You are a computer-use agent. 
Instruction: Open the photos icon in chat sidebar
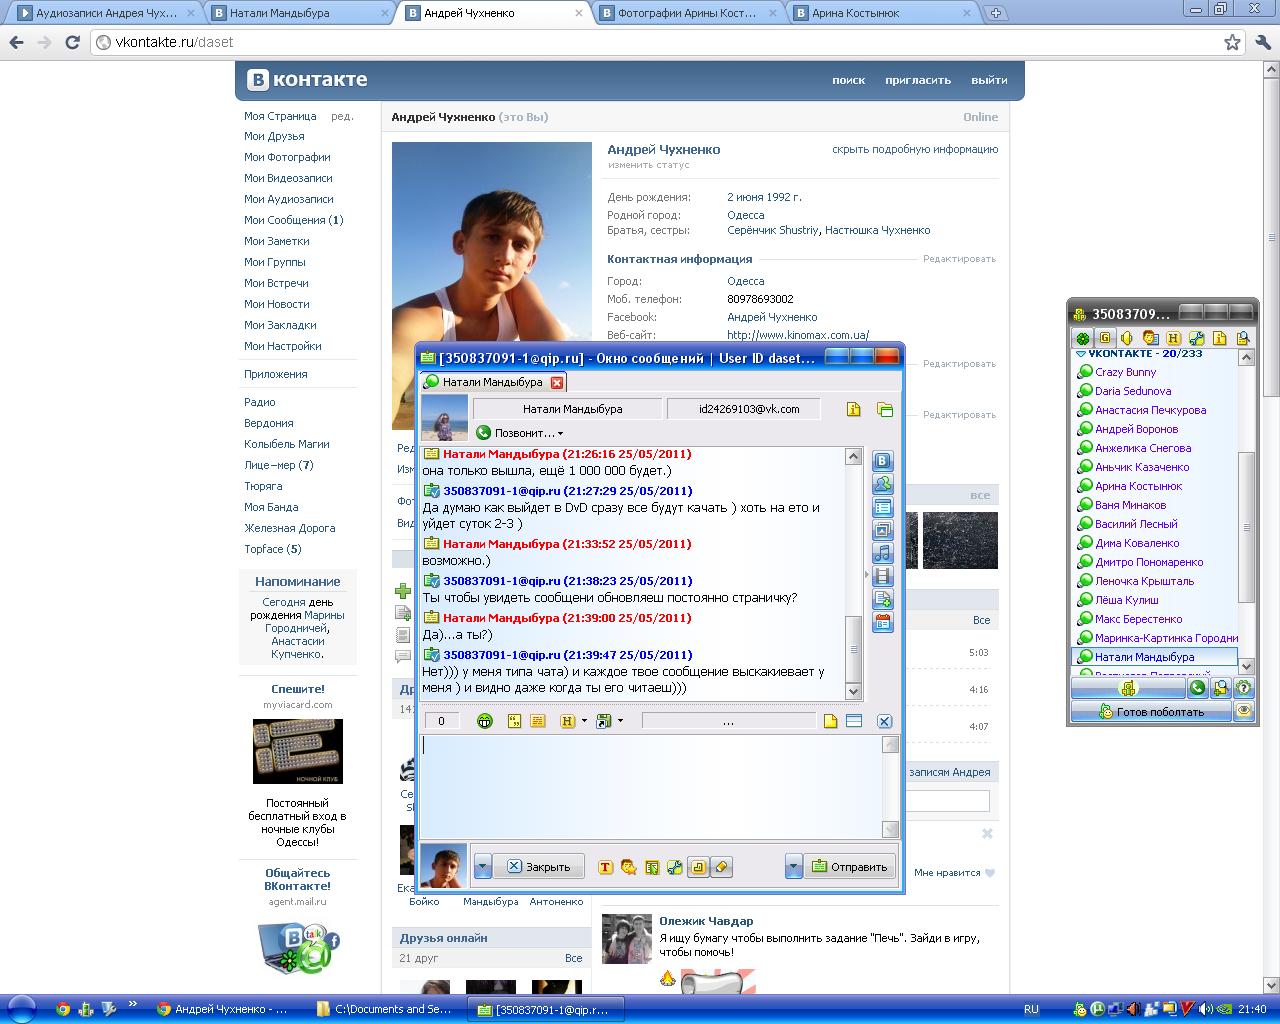tap(883, 530)
